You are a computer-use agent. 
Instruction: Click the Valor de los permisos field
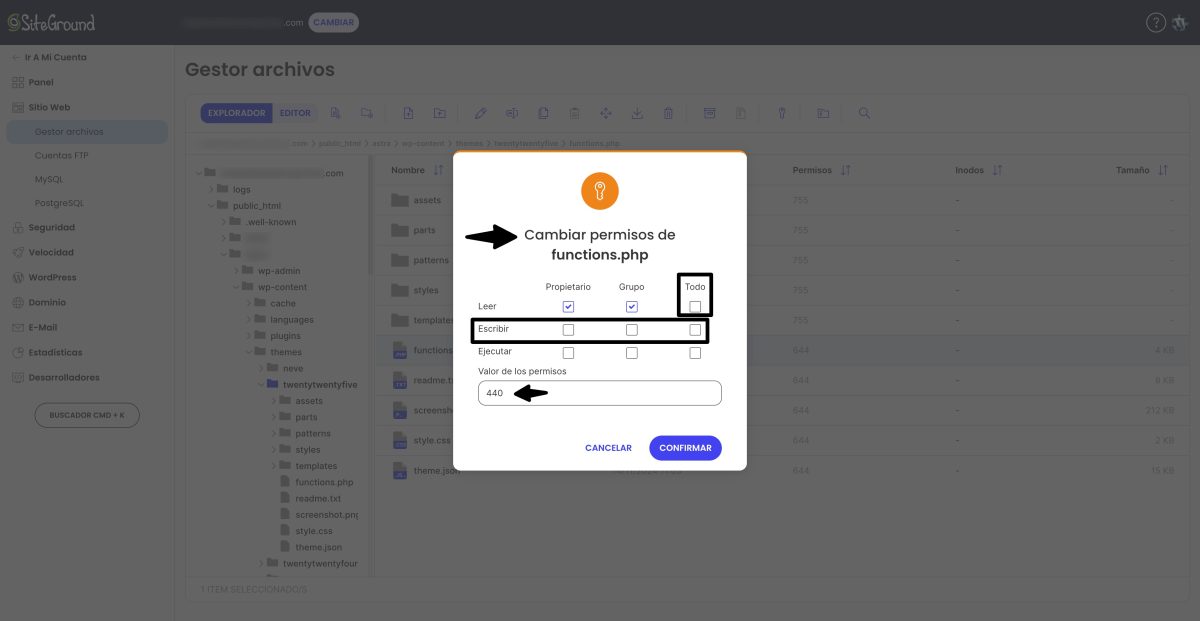[599, 393]
